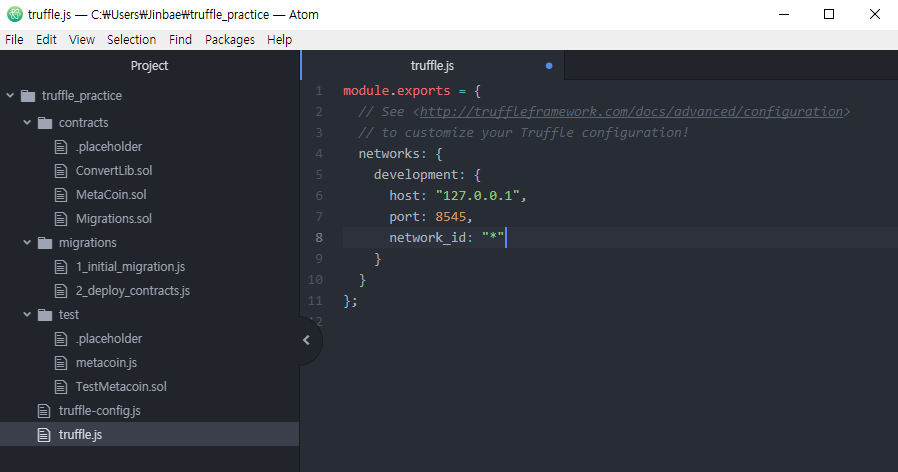Open Migrations.sol file
The height and width of the screenshot is (472, 898).
coord(114,219)
